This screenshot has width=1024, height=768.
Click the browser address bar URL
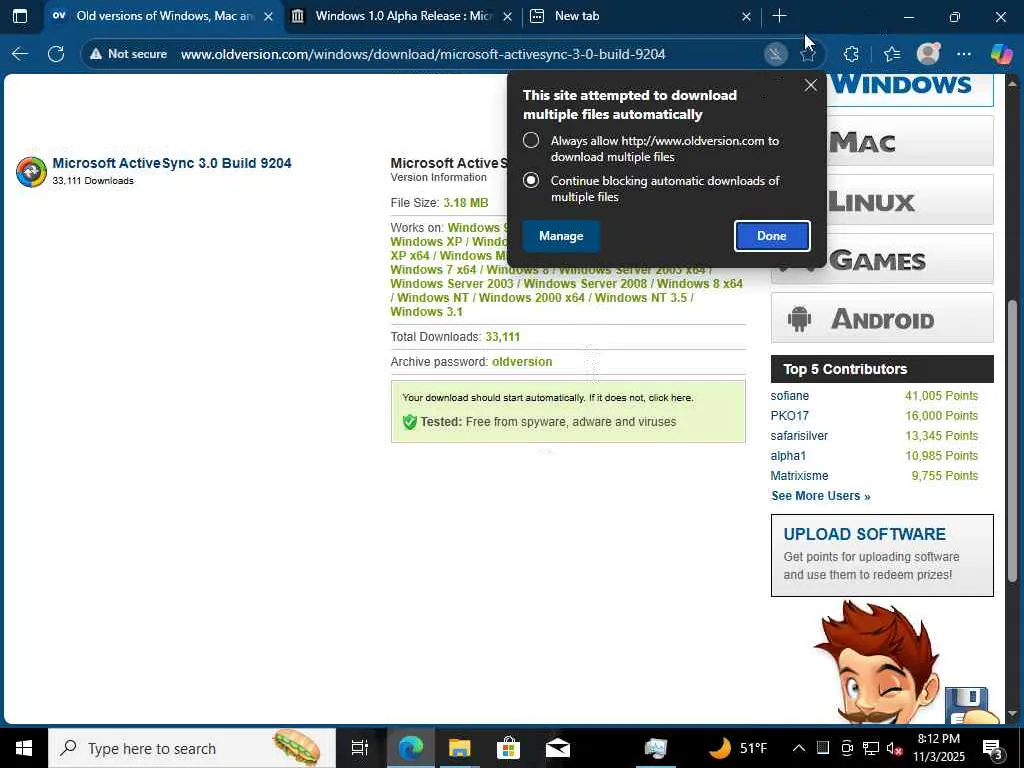(x=423, y=54)
